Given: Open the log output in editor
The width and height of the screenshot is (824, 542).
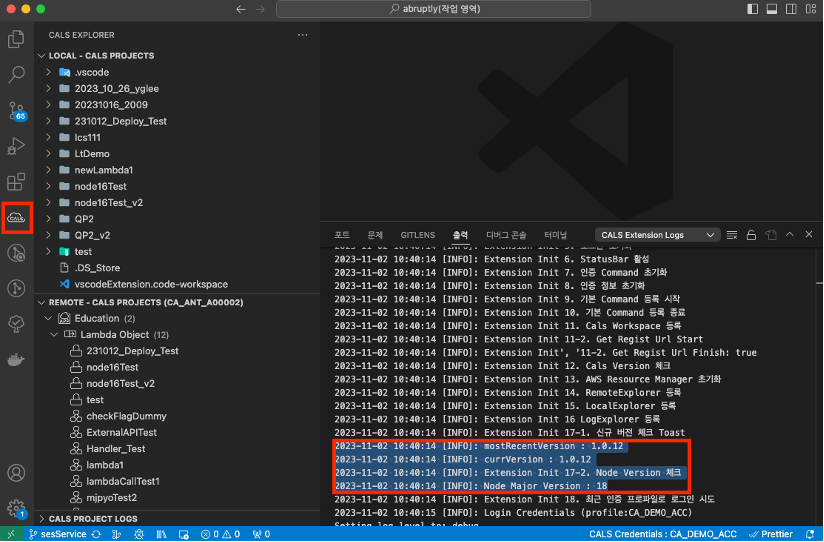Looking at the screenshot, I should click(770, 235).
